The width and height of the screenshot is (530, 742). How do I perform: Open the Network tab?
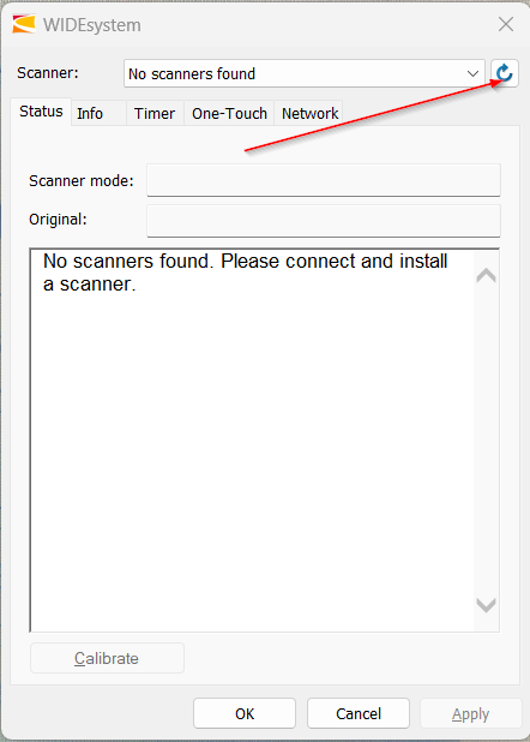pyautogui.click(x=309, y=114)
